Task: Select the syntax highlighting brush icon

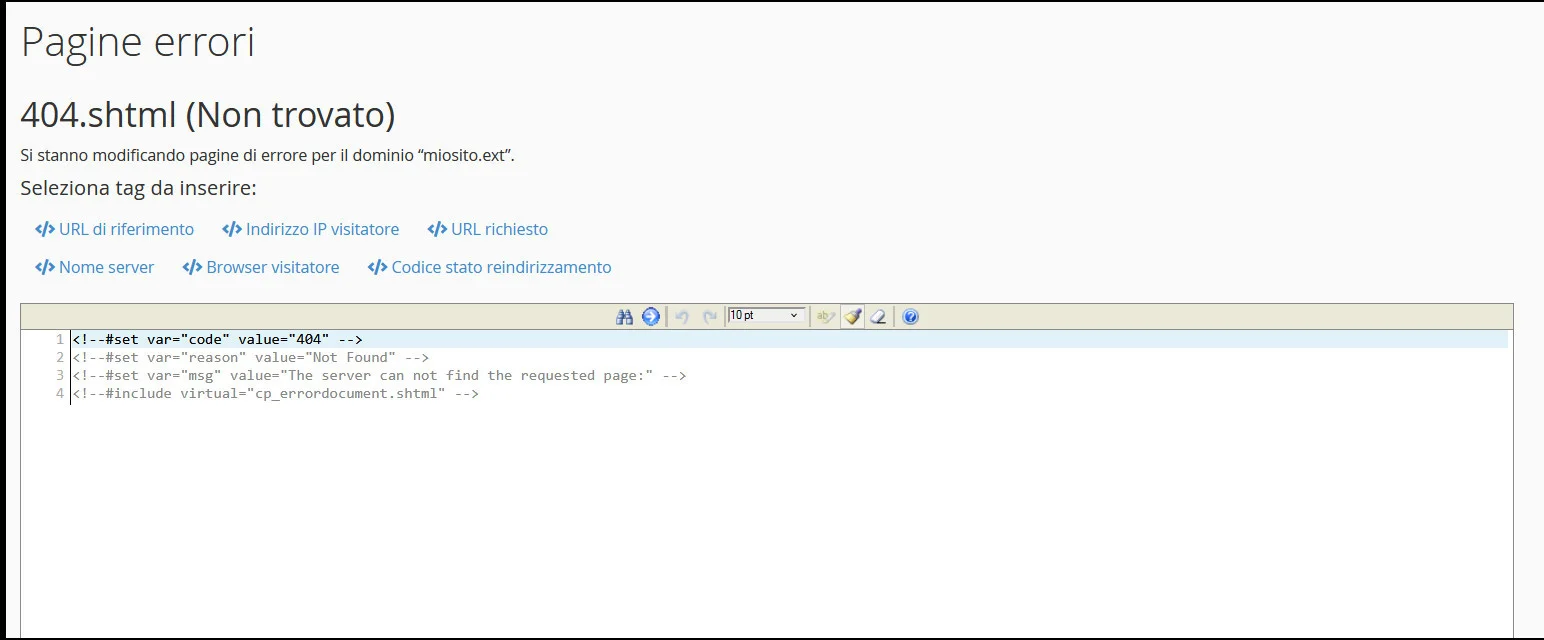Action: click(852, 316)
